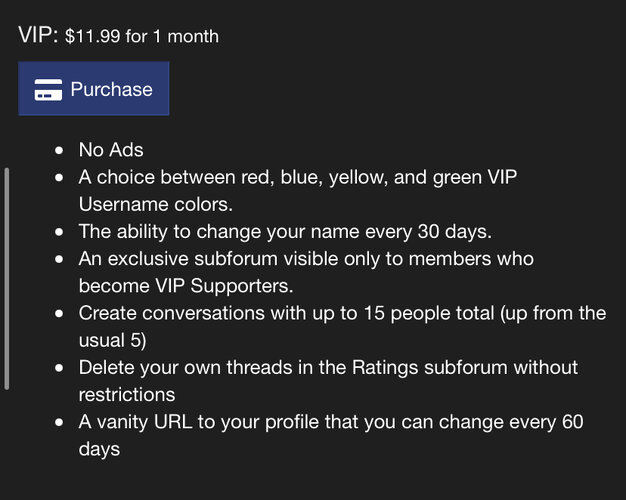Click the "VIP:" heading label
Viewport: 626px width, 500px height.
click(38, 34)
